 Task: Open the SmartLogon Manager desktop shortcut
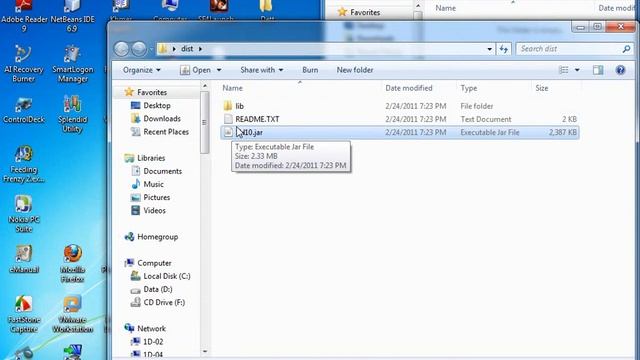72,64
